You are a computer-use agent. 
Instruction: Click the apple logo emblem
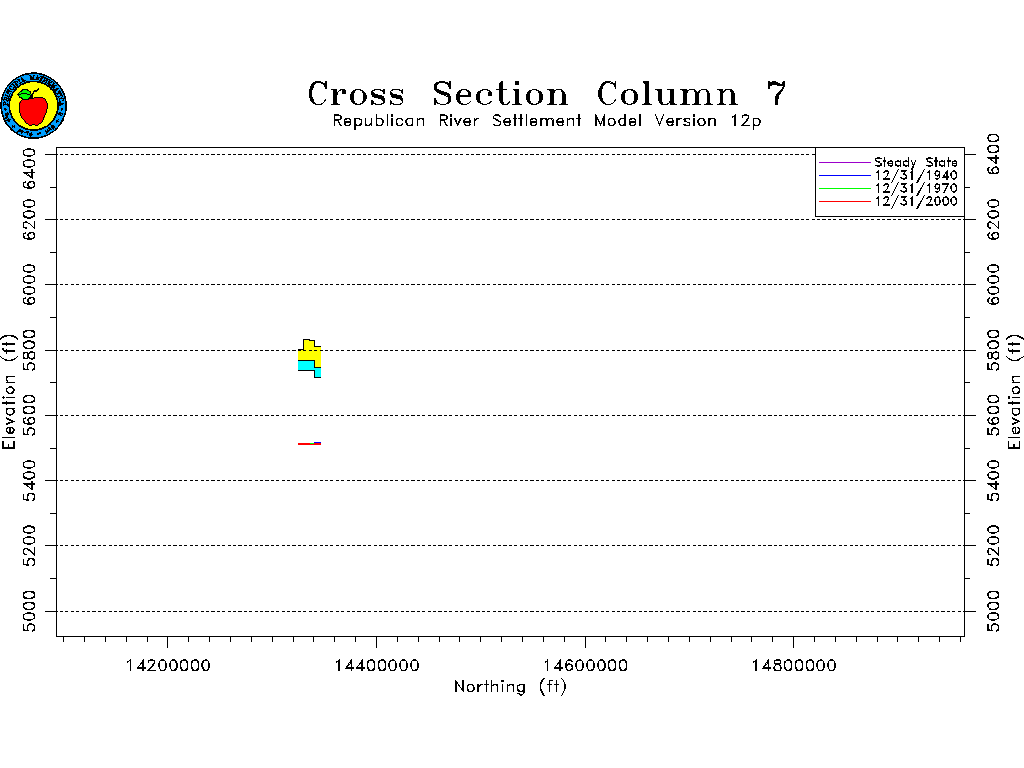[34, 105]
